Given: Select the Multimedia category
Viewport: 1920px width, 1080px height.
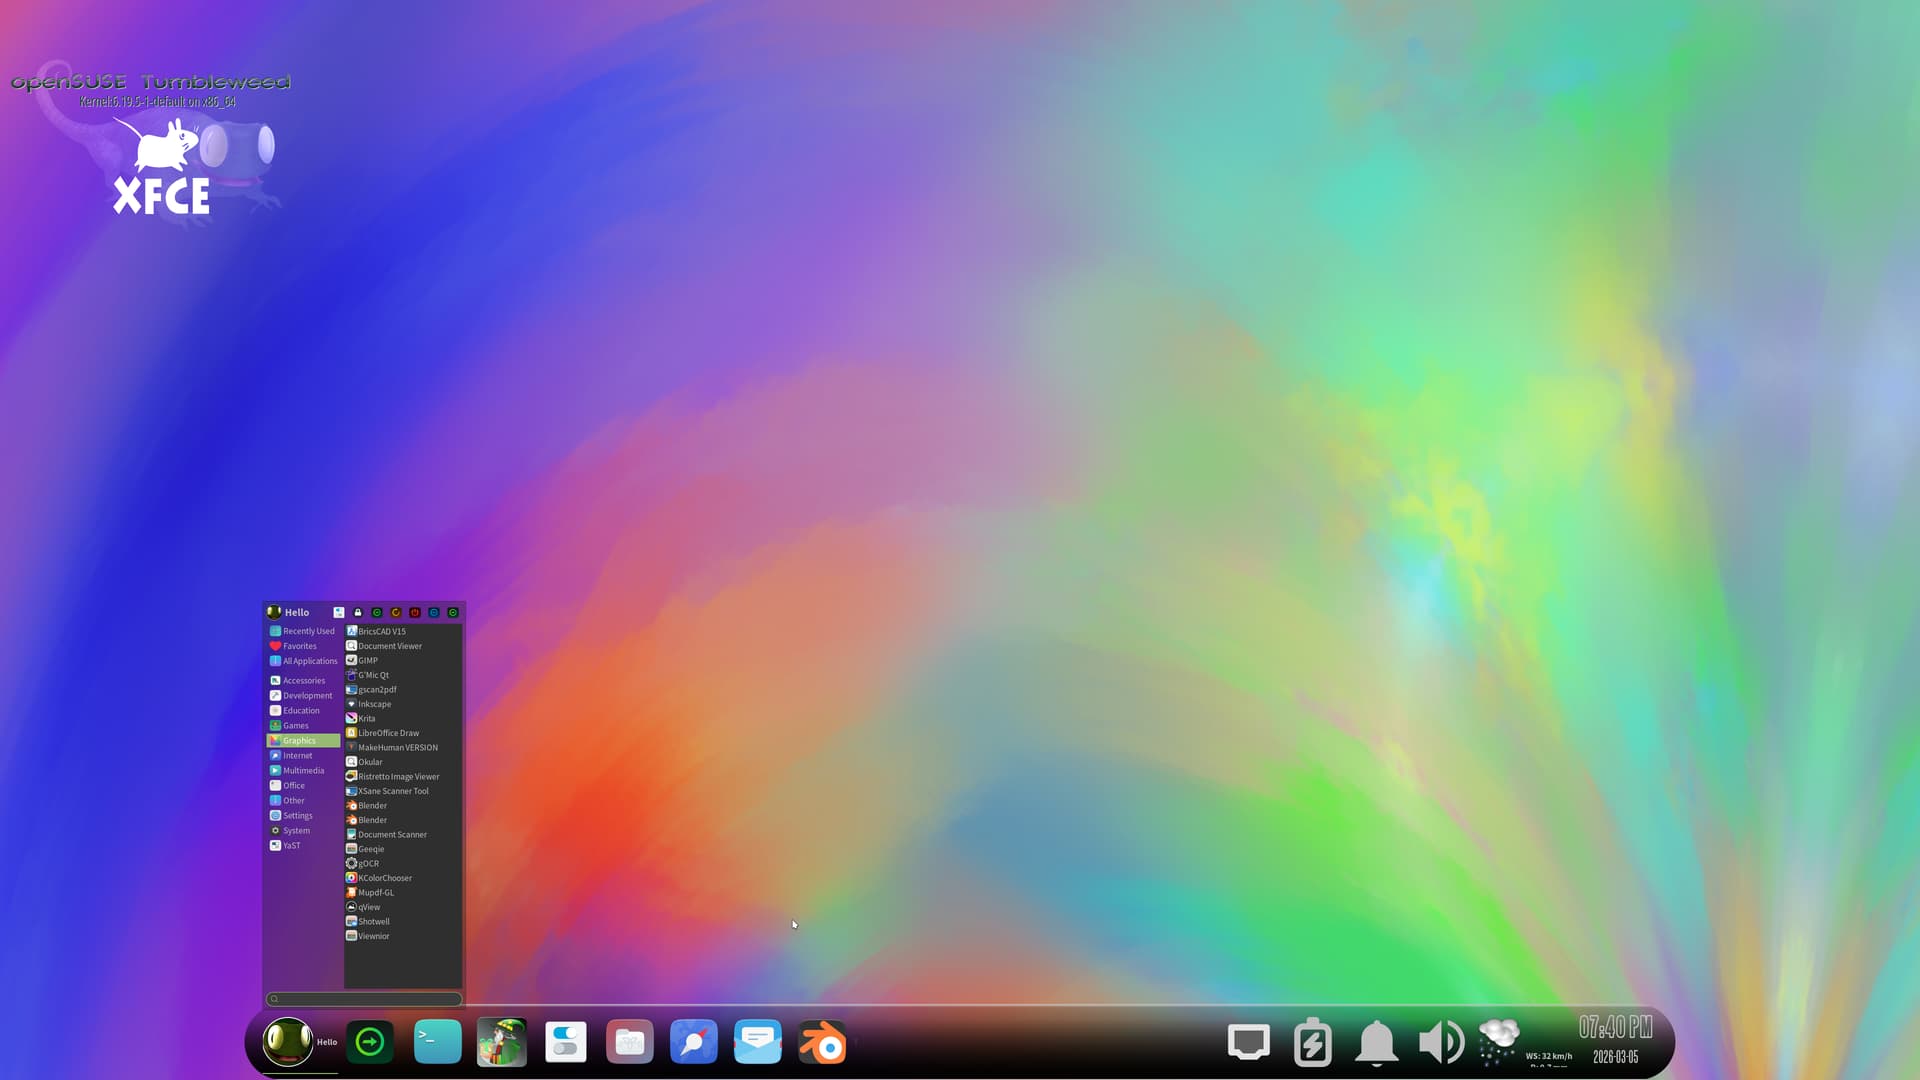Looking at the screenshot, I should point(303,770).
